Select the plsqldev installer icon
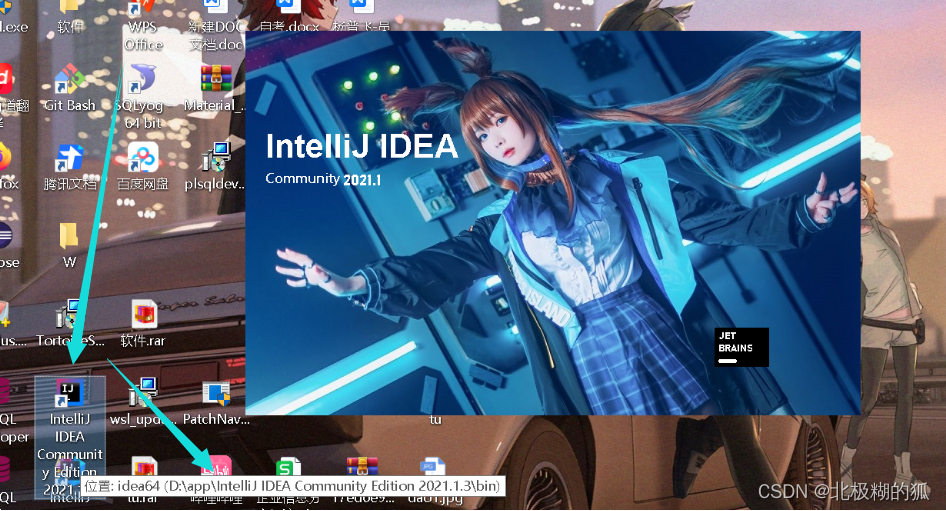Image resolution: width=946 pixels, height=511 pixels. pos(216,167)
